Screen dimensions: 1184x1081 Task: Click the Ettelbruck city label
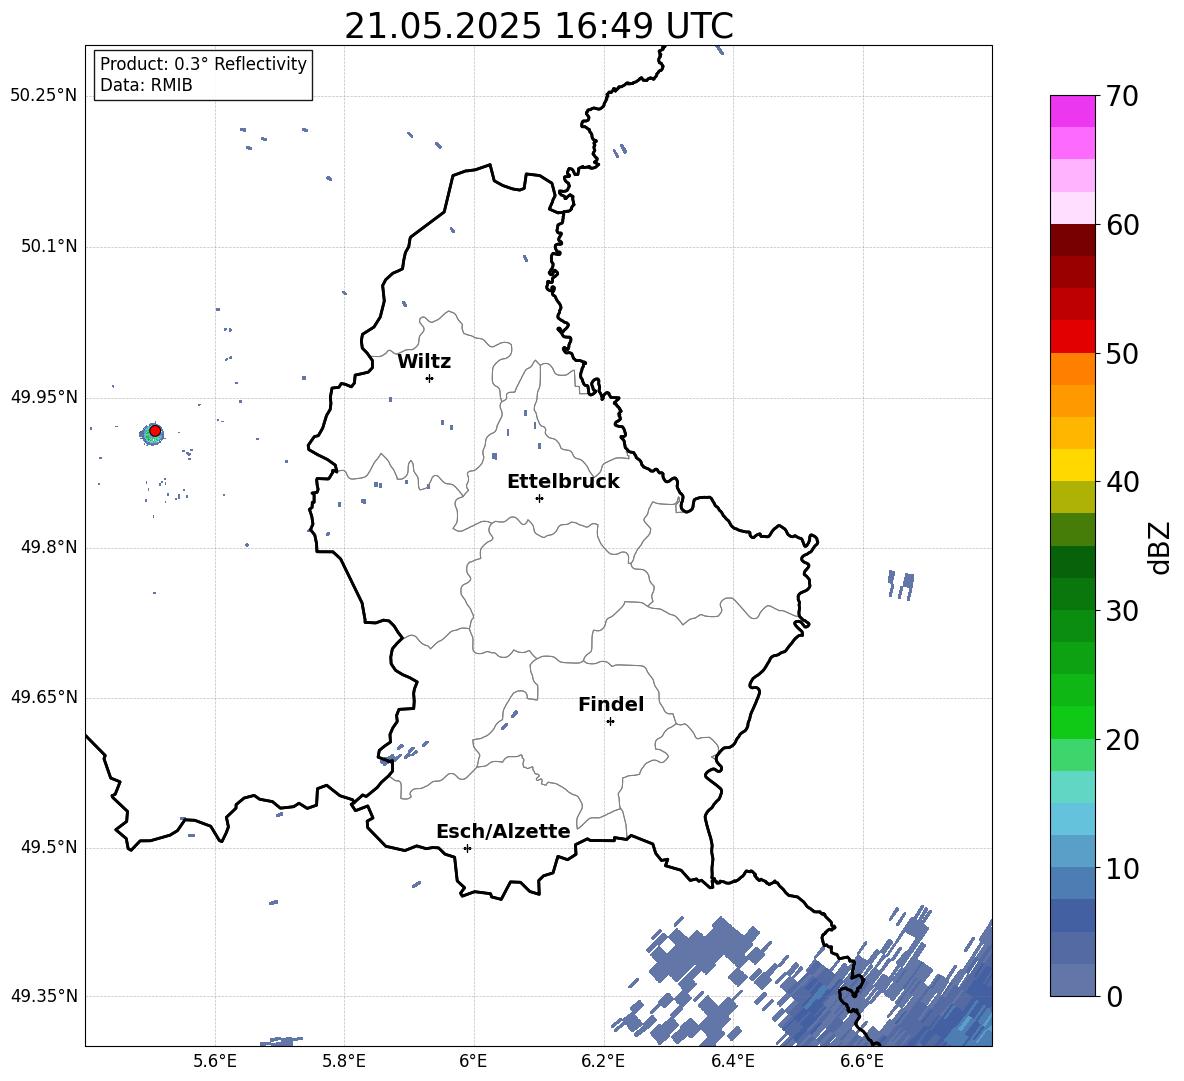click(x=563, y=482)
